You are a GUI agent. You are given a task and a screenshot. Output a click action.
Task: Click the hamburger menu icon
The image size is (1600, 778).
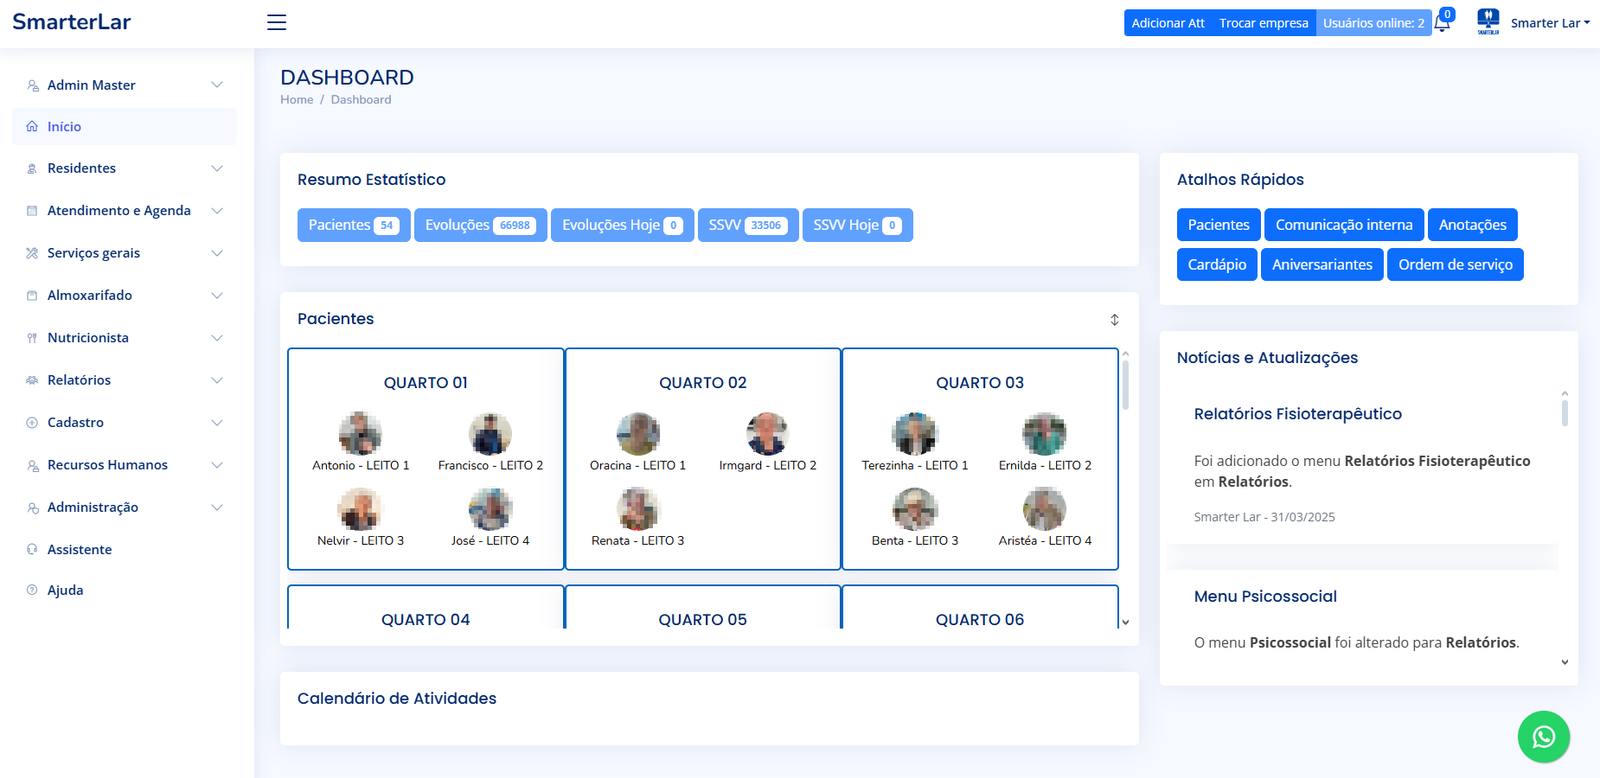(277, 22)
